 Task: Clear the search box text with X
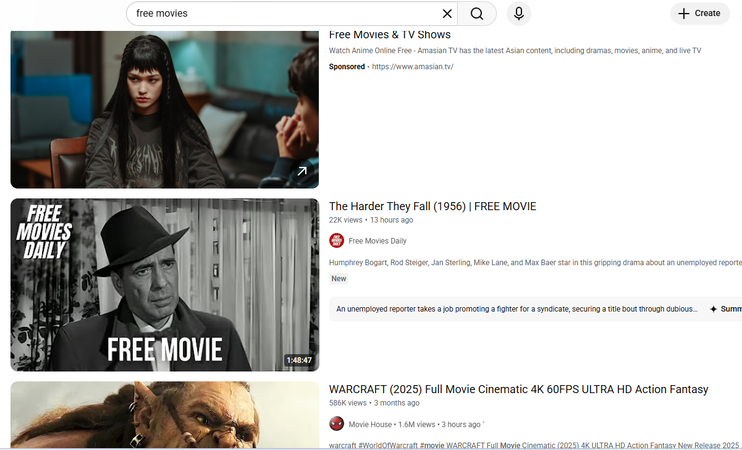447,14
